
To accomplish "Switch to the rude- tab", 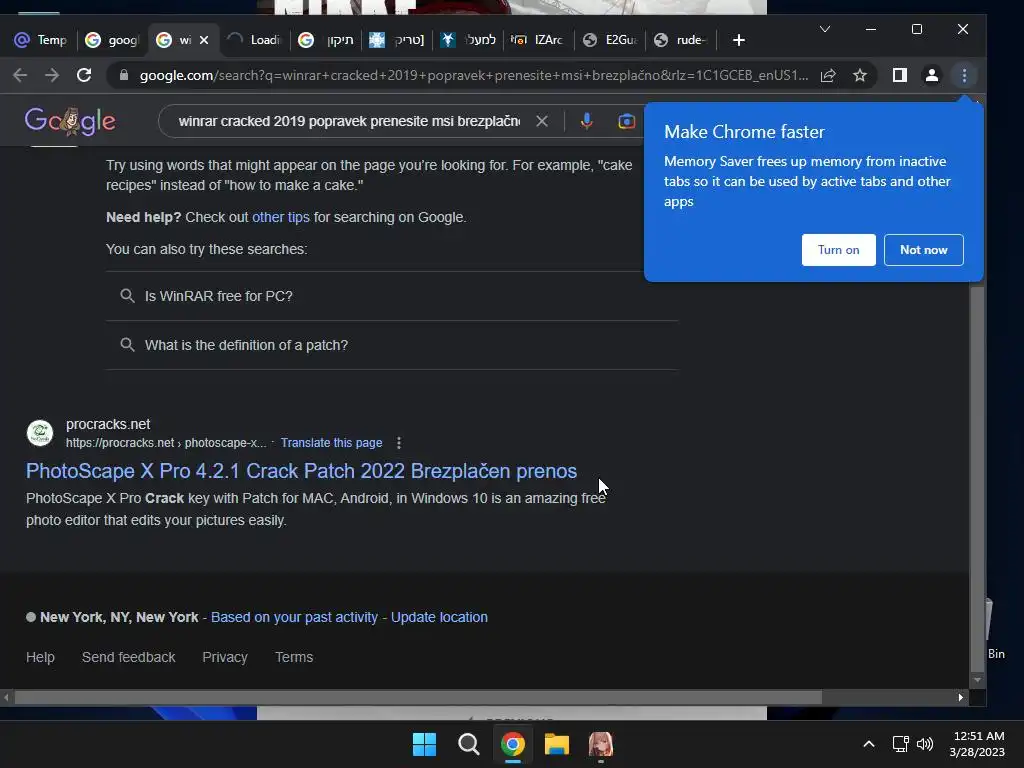I will (680, 40).
